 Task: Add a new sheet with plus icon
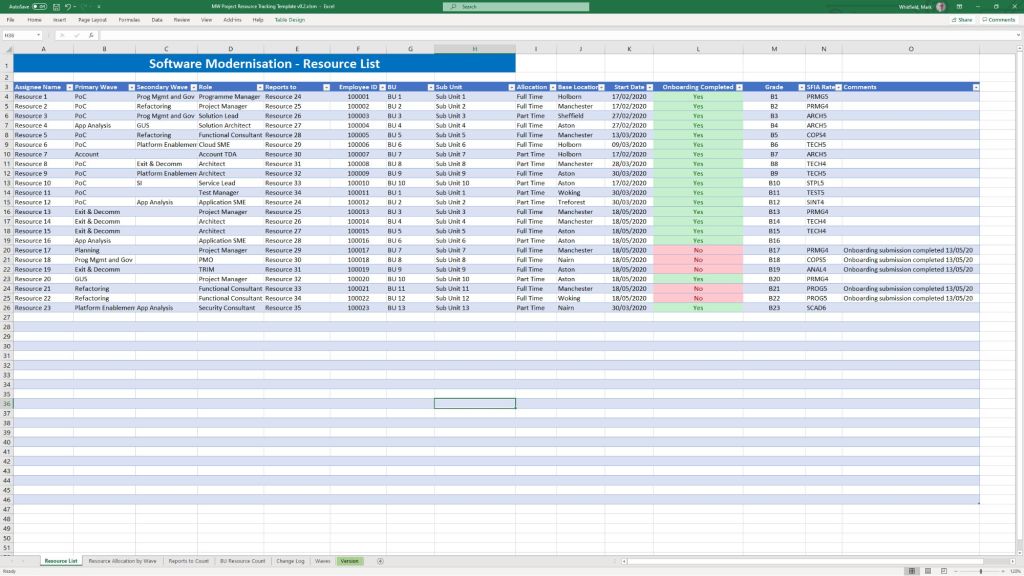click(x=380, y=561)
